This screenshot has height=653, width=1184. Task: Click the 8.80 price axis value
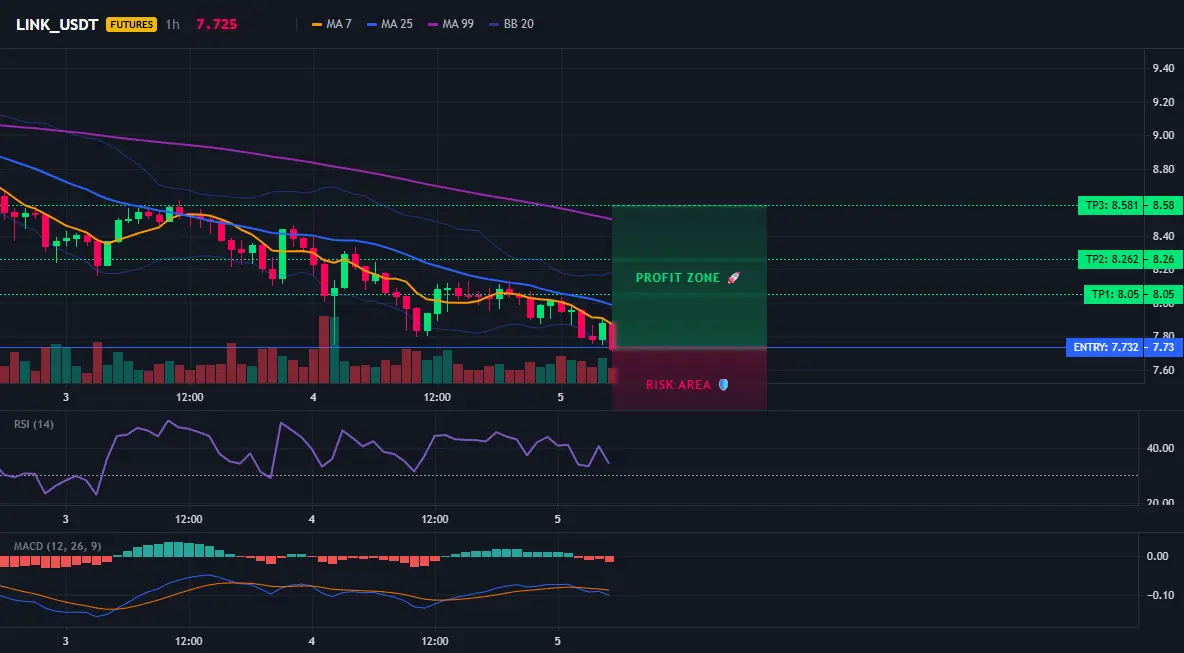[x=1163, y=169]
